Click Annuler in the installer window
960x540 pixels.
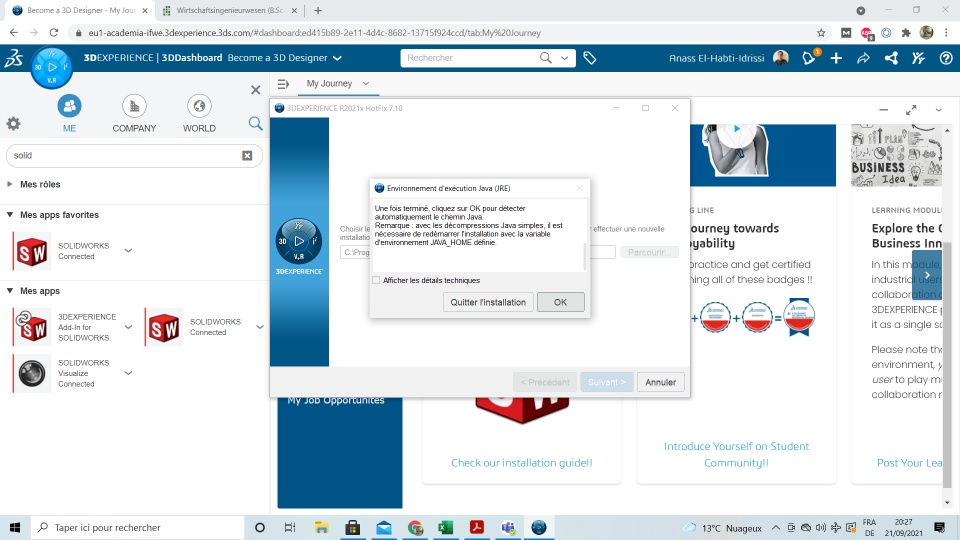pyautogui.click(x=661, y=382)
